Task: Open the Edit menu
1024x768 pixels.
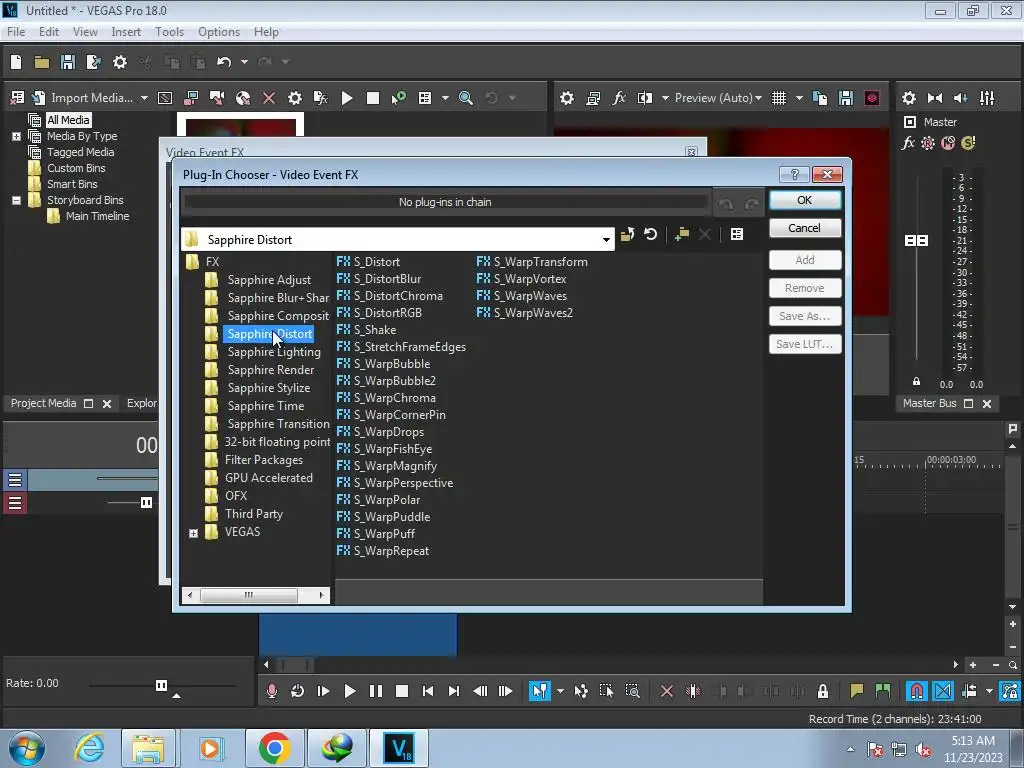Action: (48, 32)
